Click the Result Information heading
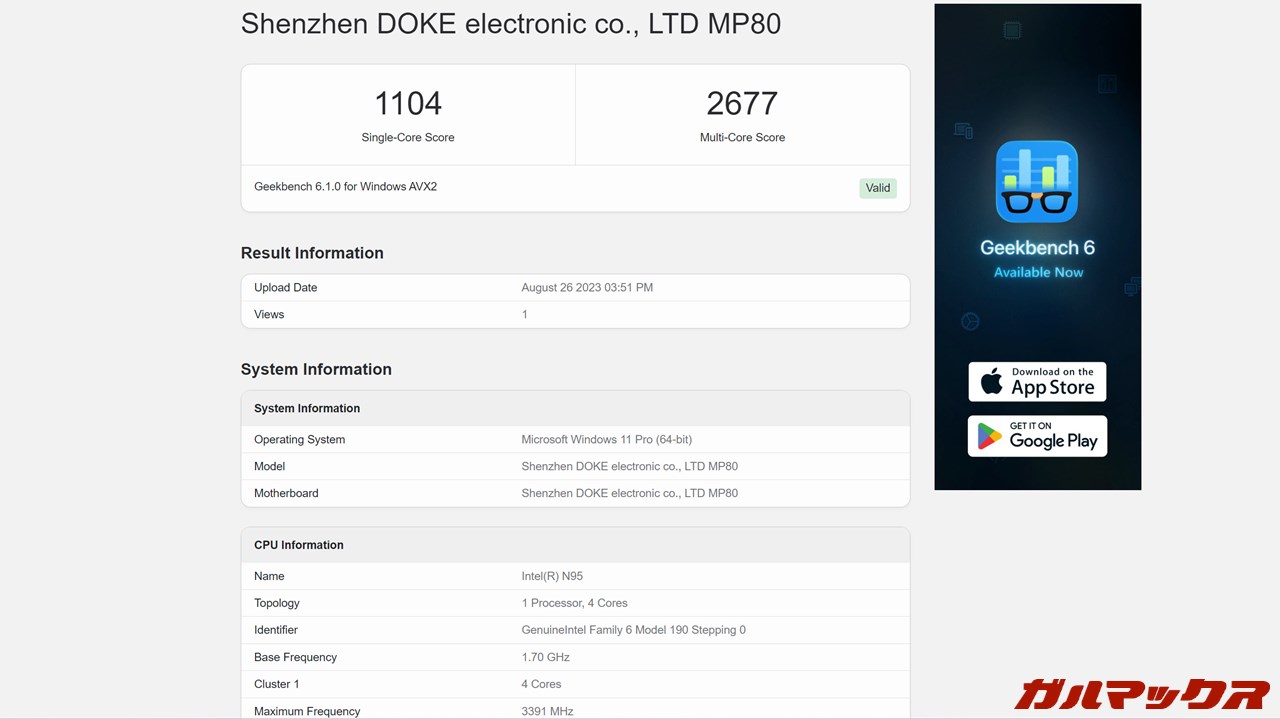 [312, 253]
